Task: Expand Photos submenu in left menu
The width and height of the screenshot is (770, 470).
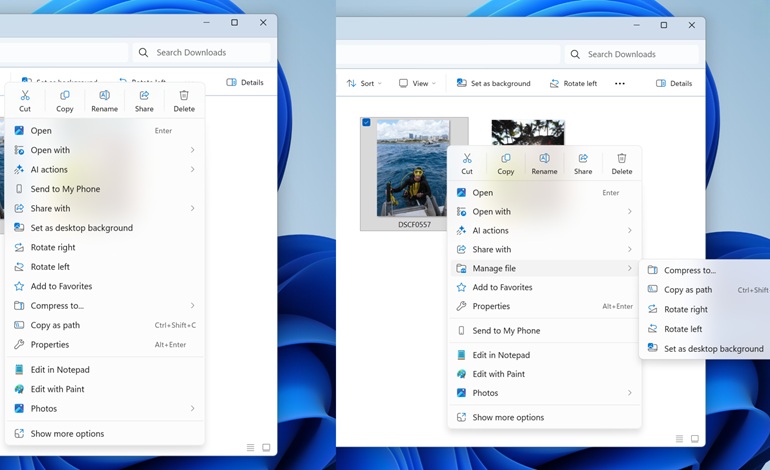Action: pos(192,408)
